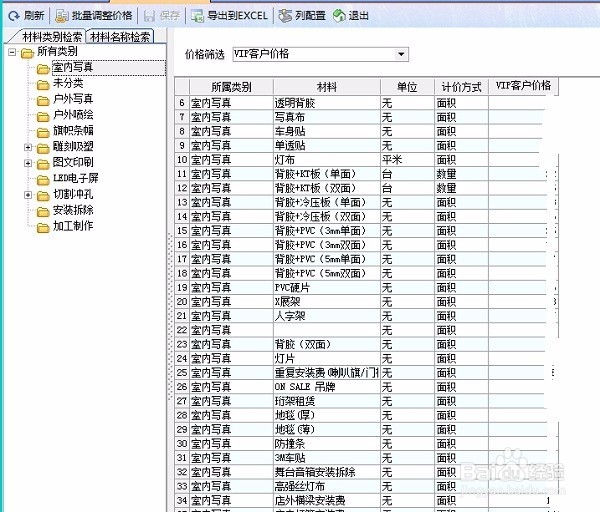Select the 透明背胶 material cell

[327, 103]
